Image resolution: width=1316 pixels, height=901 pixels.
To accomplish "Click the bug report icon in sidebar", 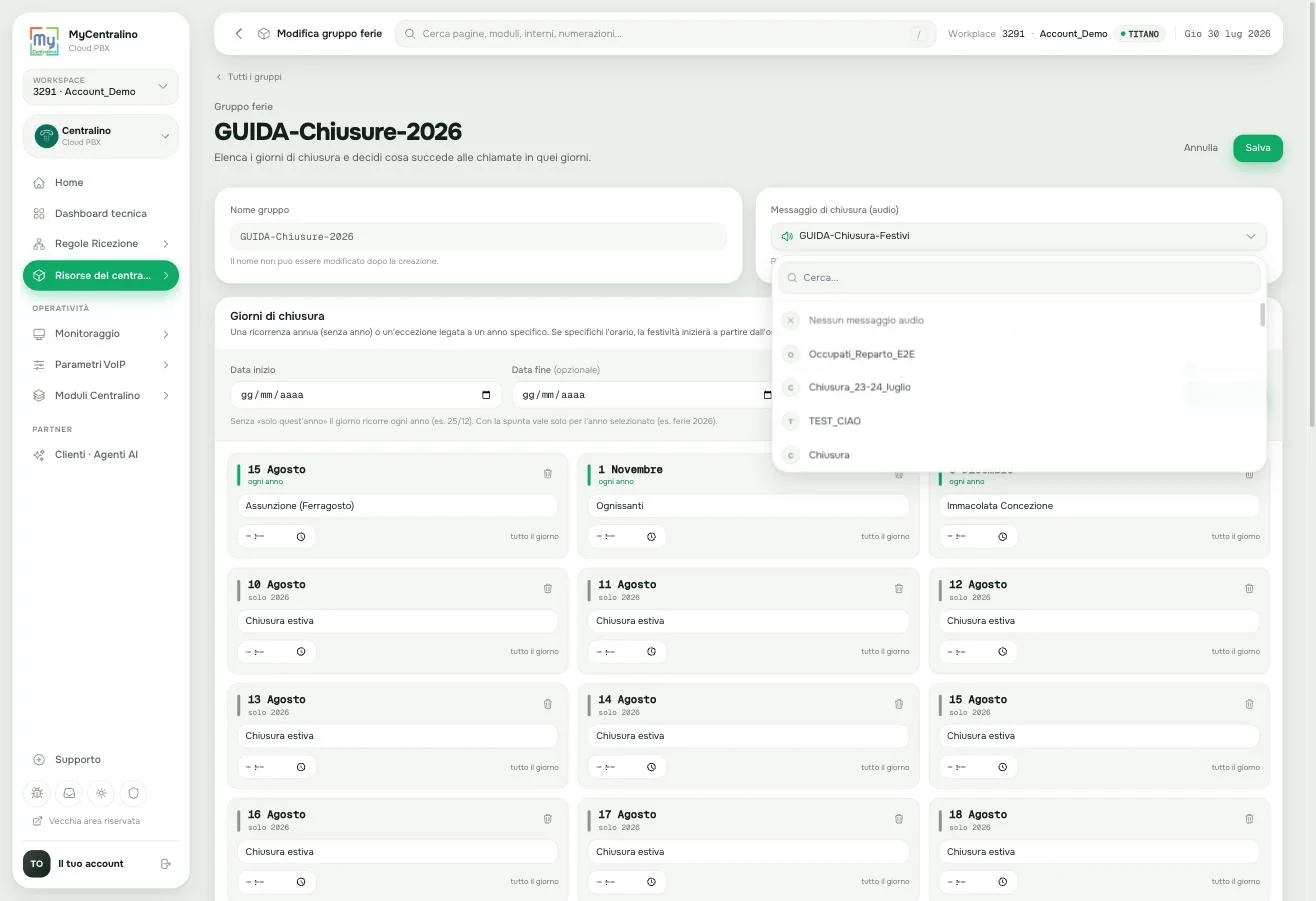I will (x=38, y=793).
